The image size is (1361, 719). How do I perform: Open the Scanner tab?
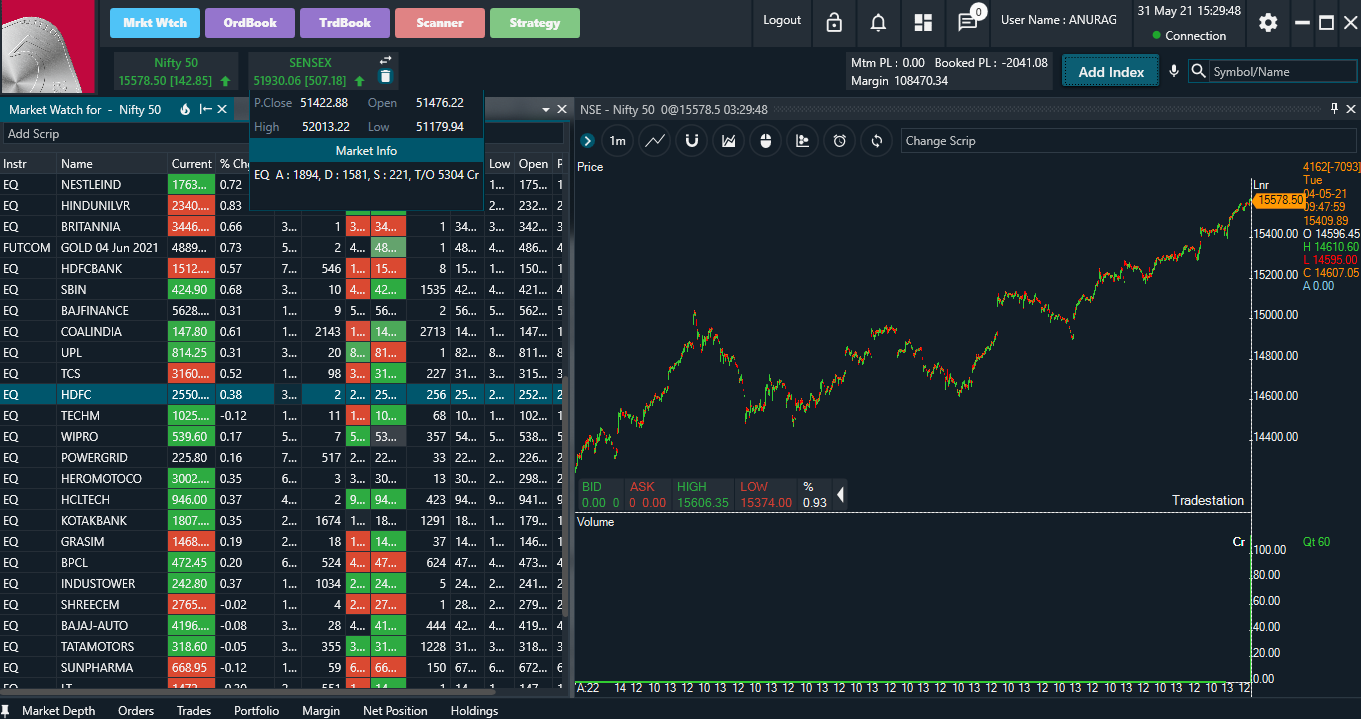click(x=440, y=23)
